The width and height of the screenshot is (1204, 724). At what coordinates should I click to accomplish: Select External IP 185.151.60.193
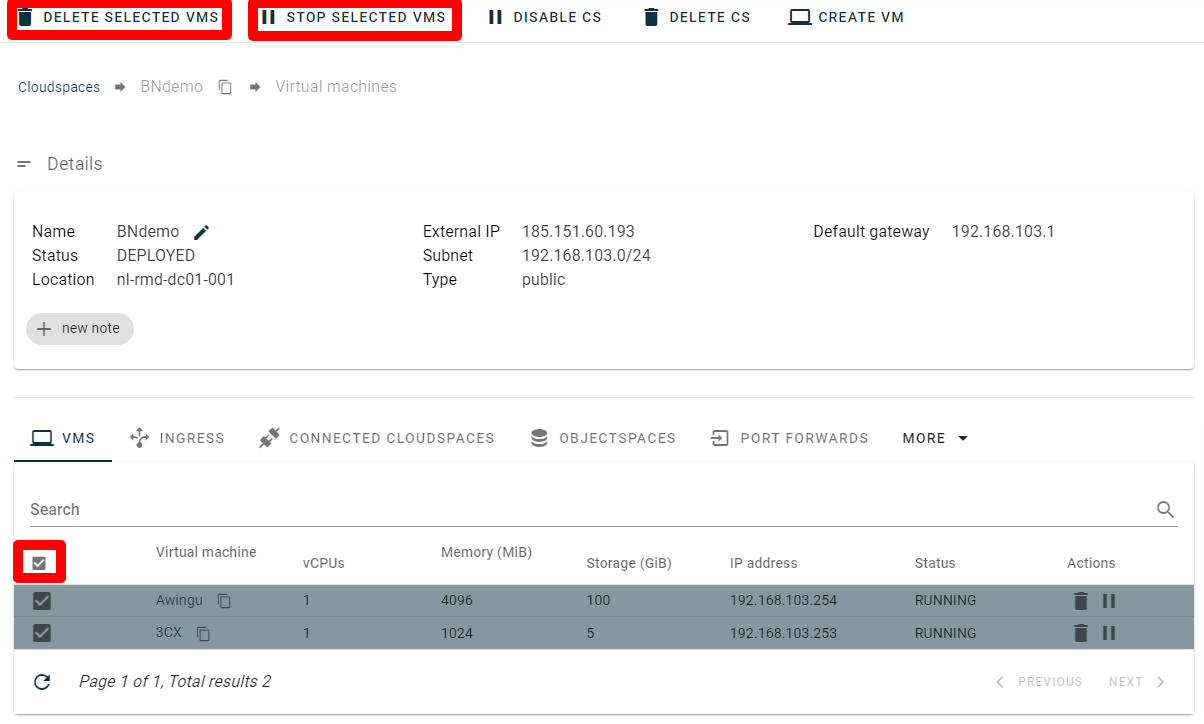(x=578, y=232)
